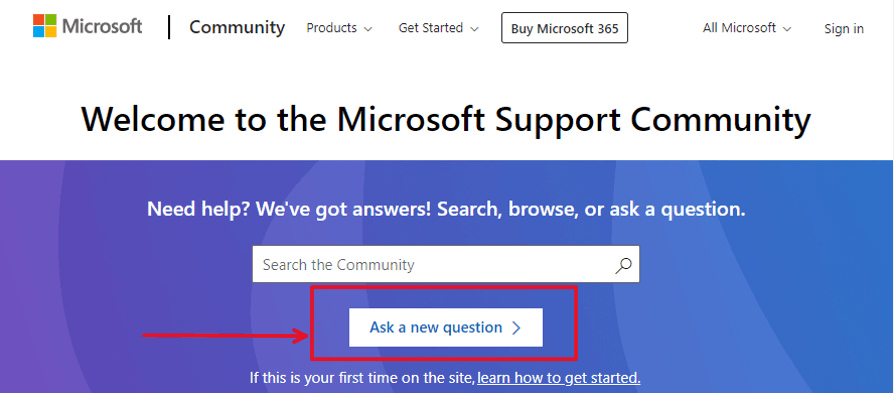
Task: Open the Get Started menu
Action: [438, 28]
